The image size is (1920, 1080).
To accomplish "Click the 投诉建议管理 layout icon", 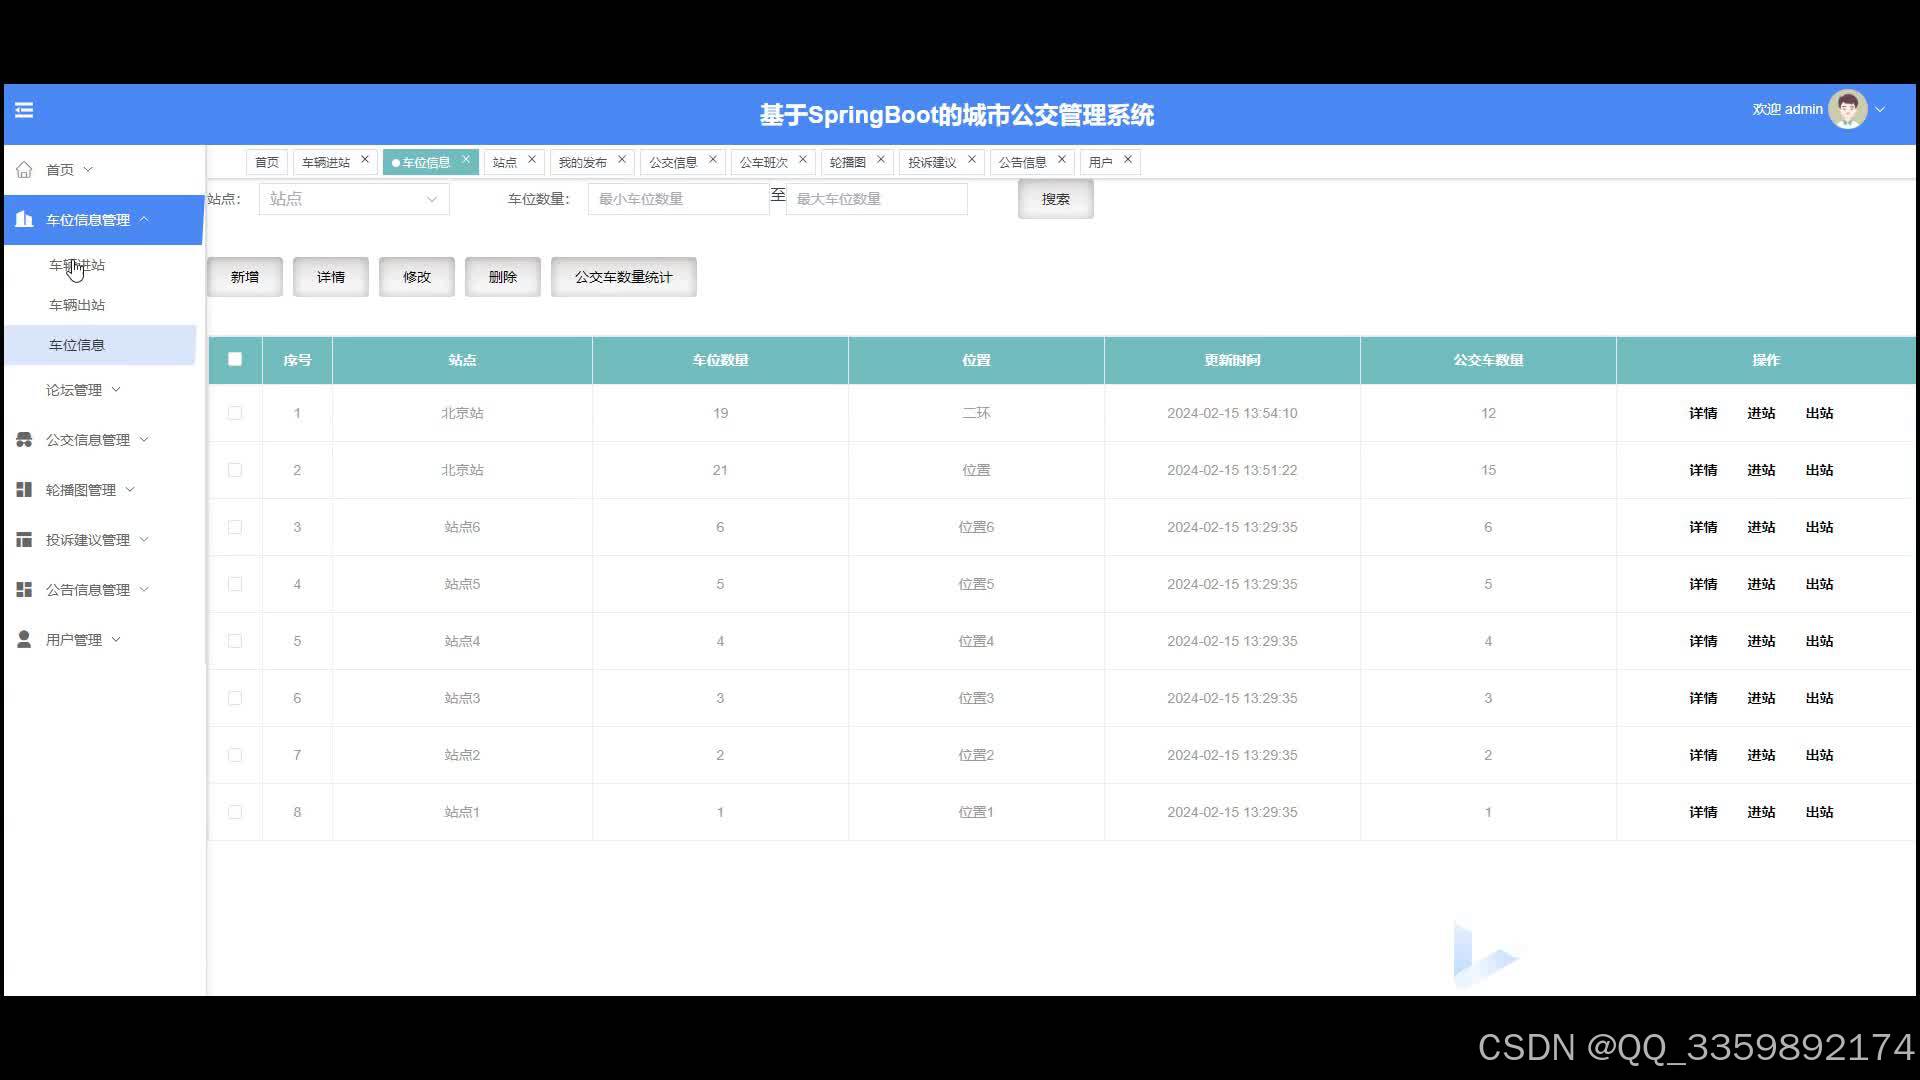I will click(24, 540).
